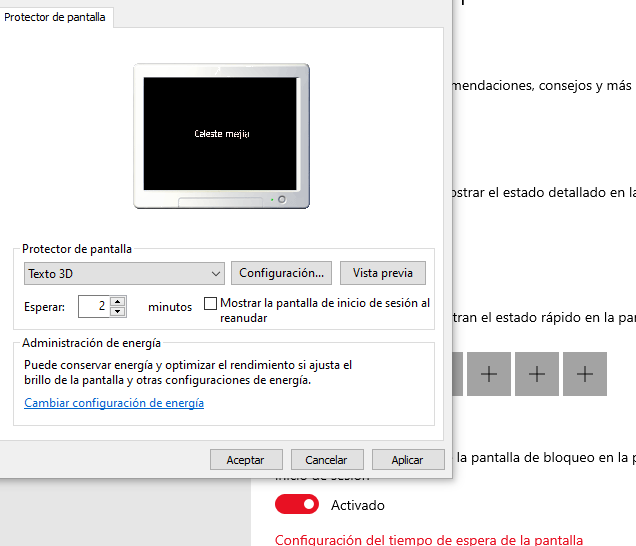
Task: Enable showing the sign-in screen on resume
Action: point(211,303)
